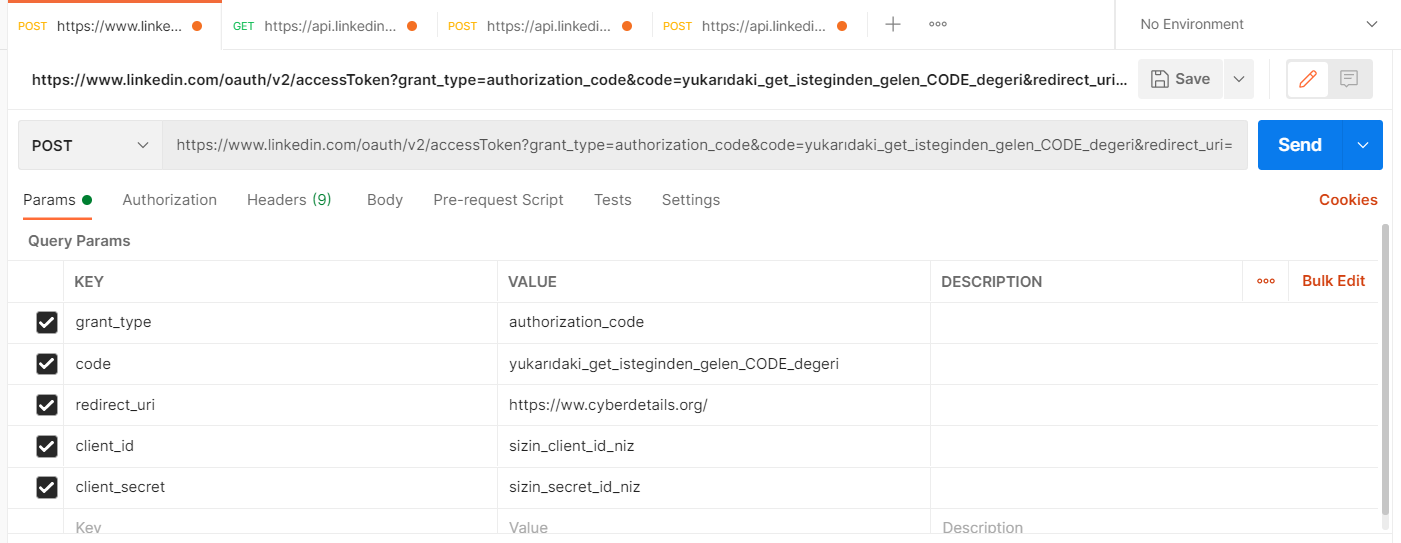Screen dimensions: 1401x543
Task: Click the grant_type description cell
Action: point(1154,322)
